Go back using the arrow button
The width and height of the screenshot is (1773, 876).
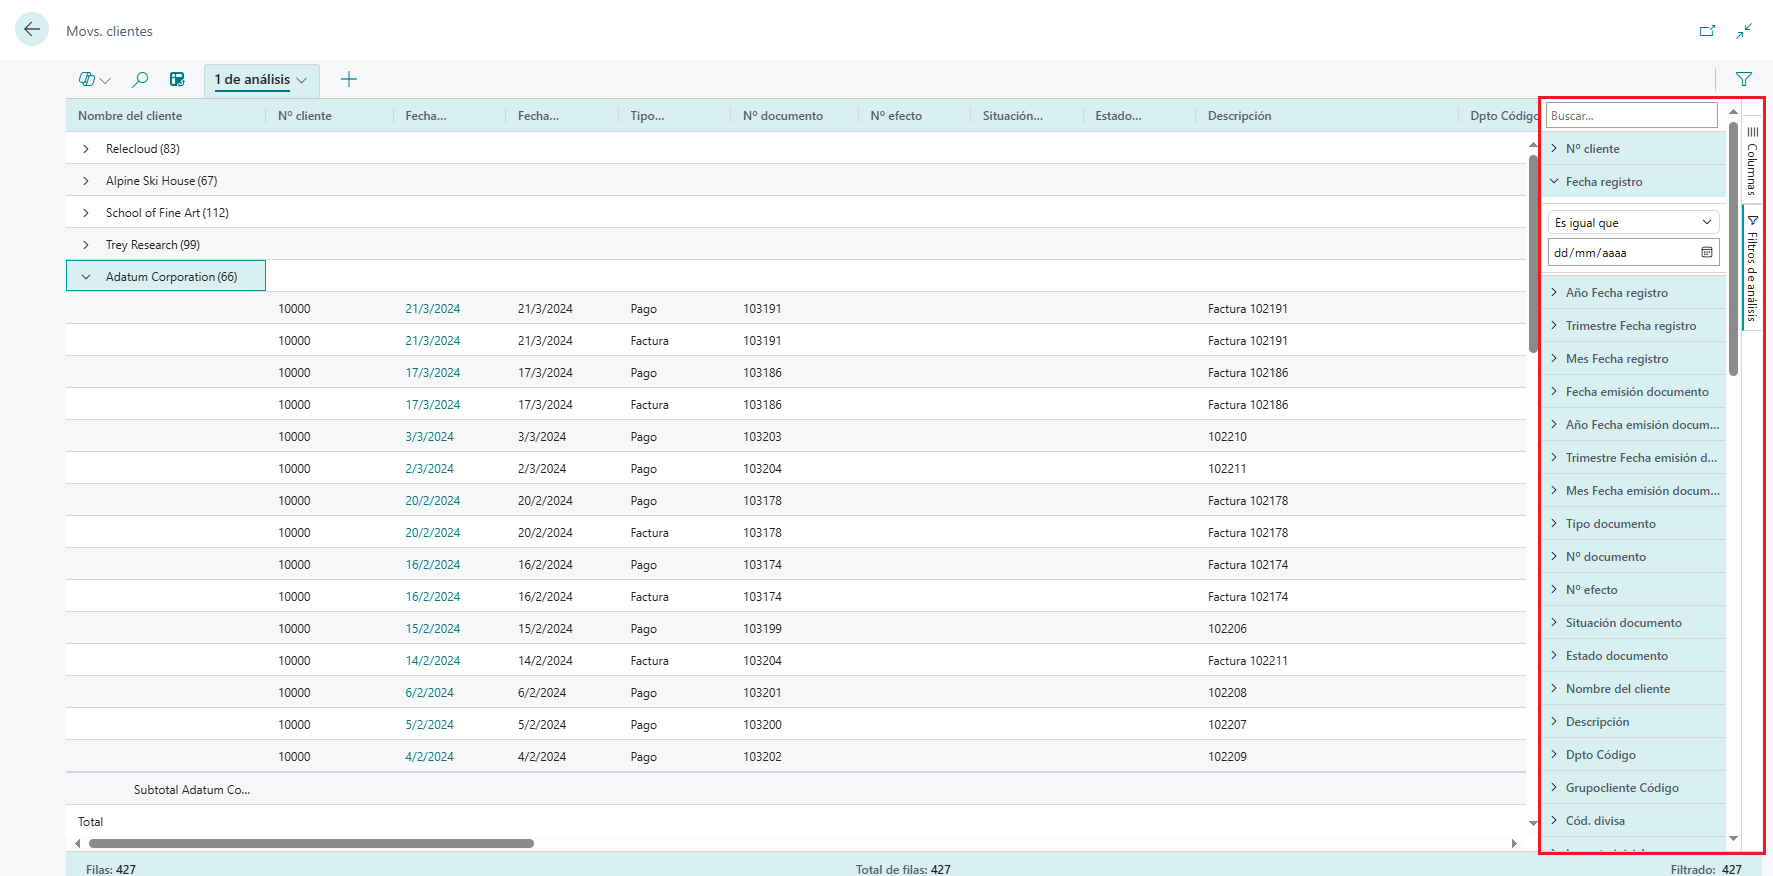32,30
